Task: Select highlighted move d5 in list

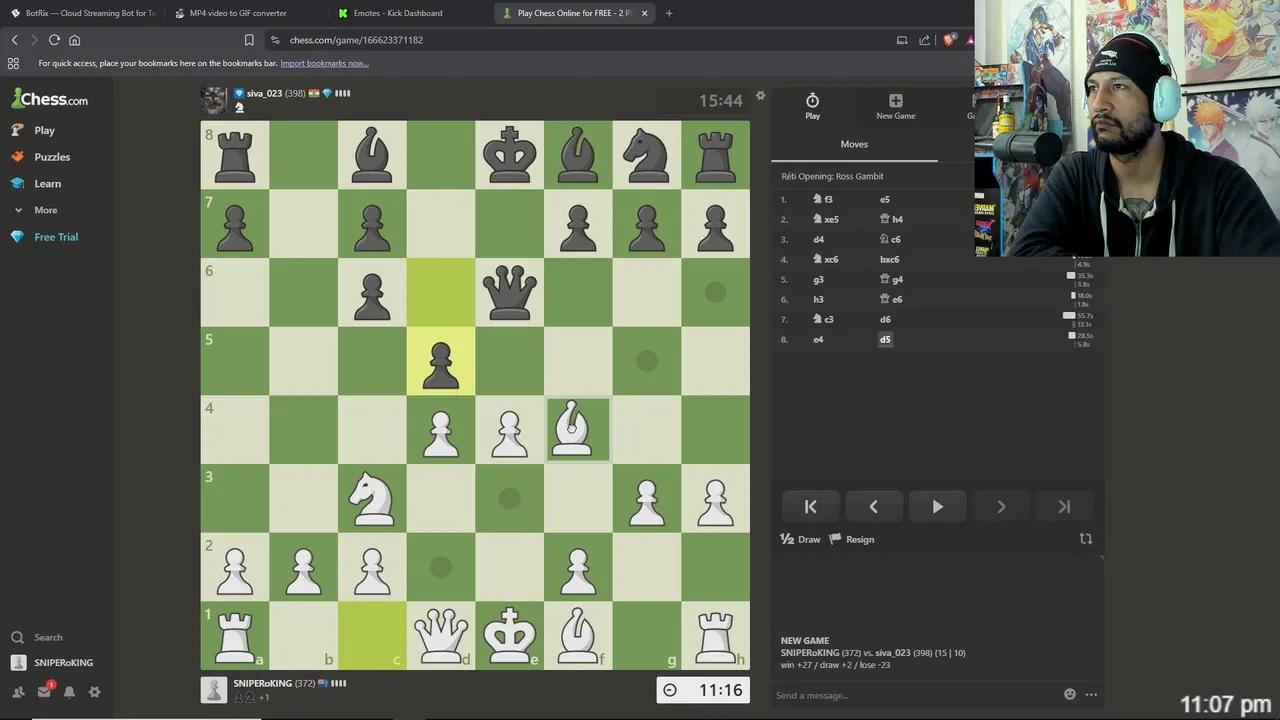Action: click(885, 339)
